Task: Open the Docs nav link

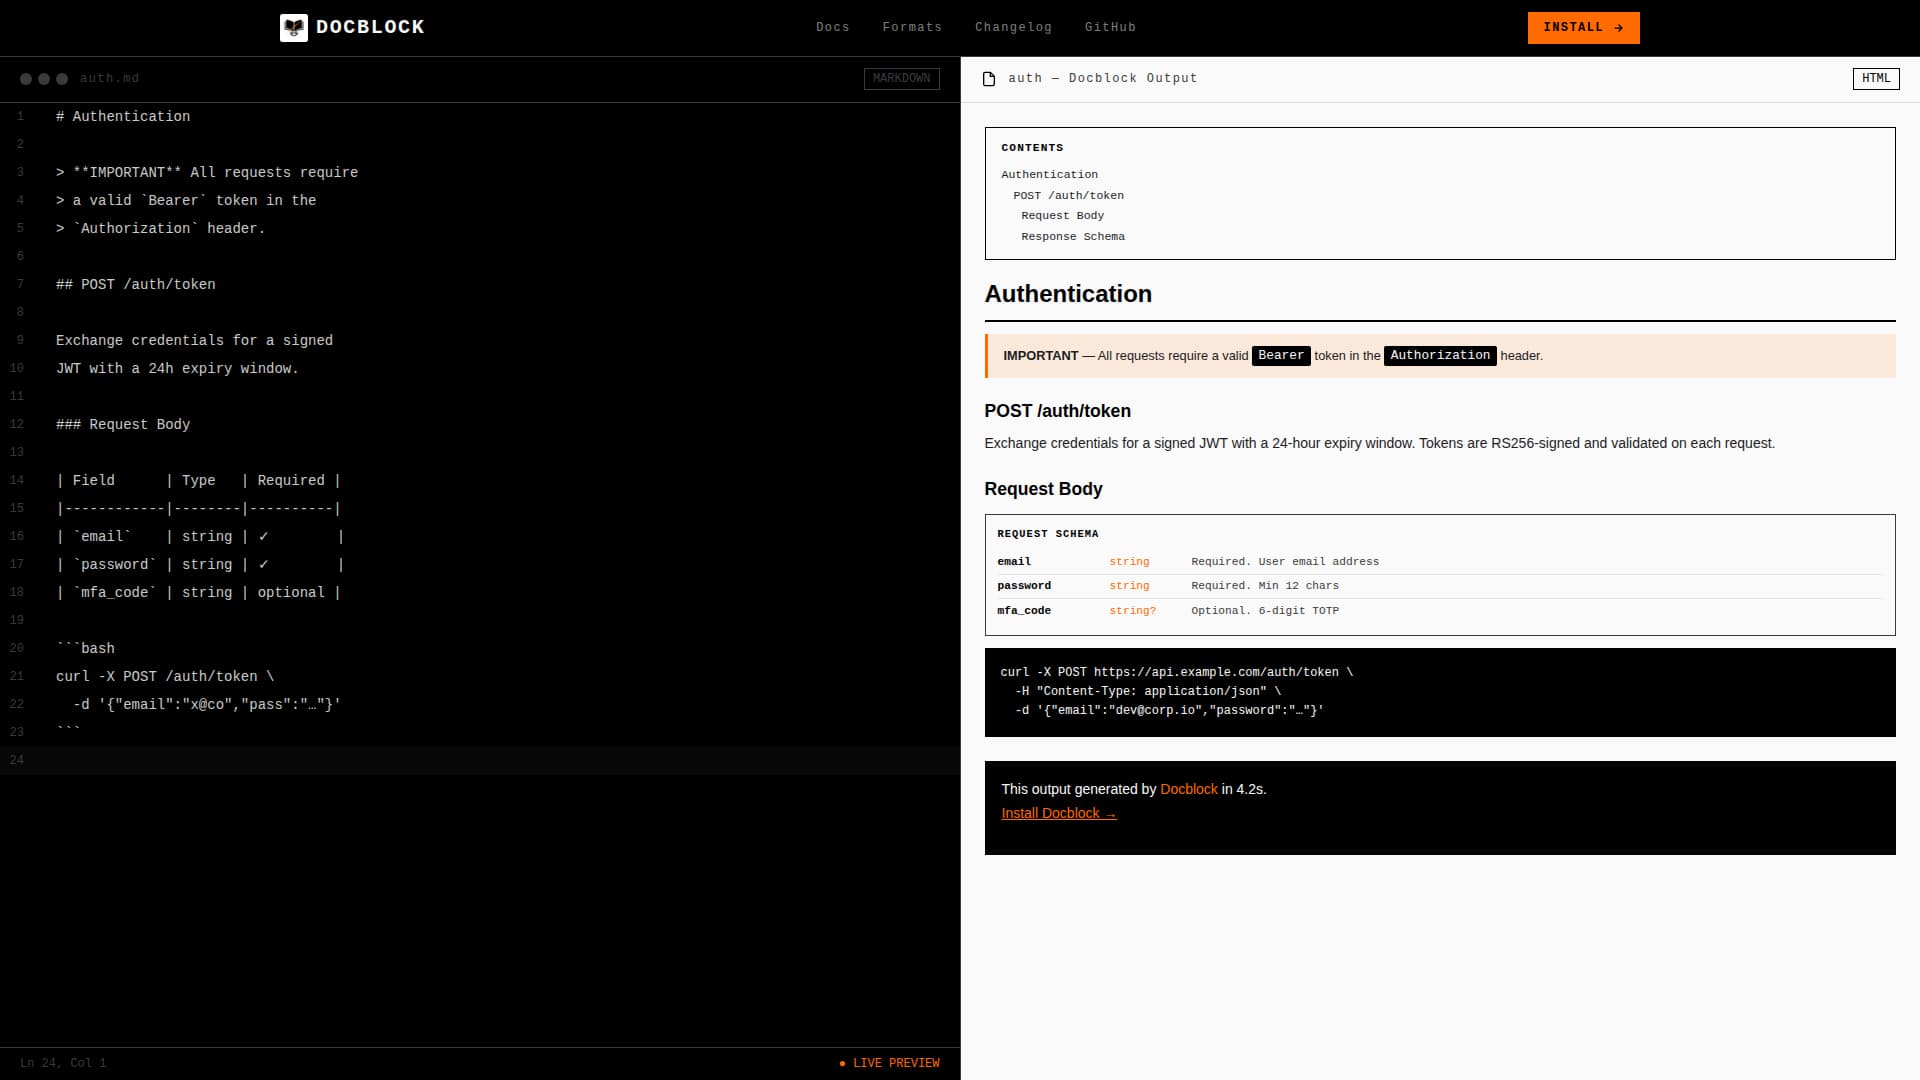Action: pyautogui.click(x=832, y=27)
